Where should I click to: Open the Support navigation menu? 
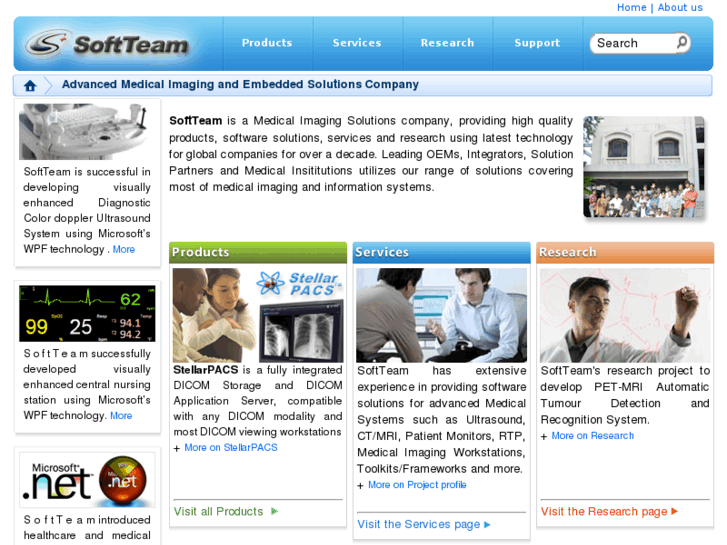click(537, 43)
